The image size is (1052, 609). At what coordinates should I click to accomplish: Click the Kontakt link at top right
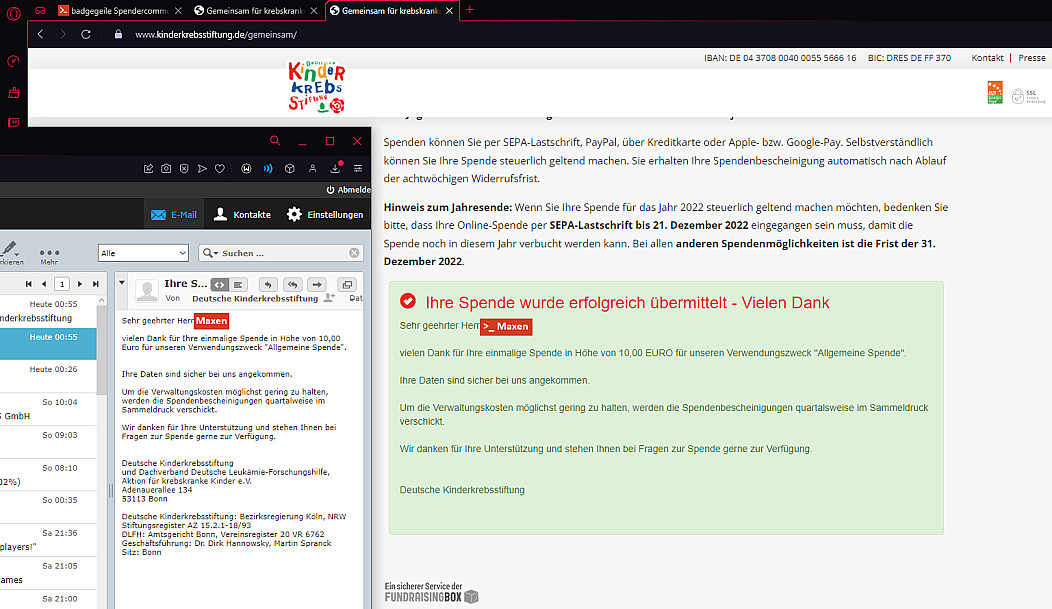click(987, 58)
